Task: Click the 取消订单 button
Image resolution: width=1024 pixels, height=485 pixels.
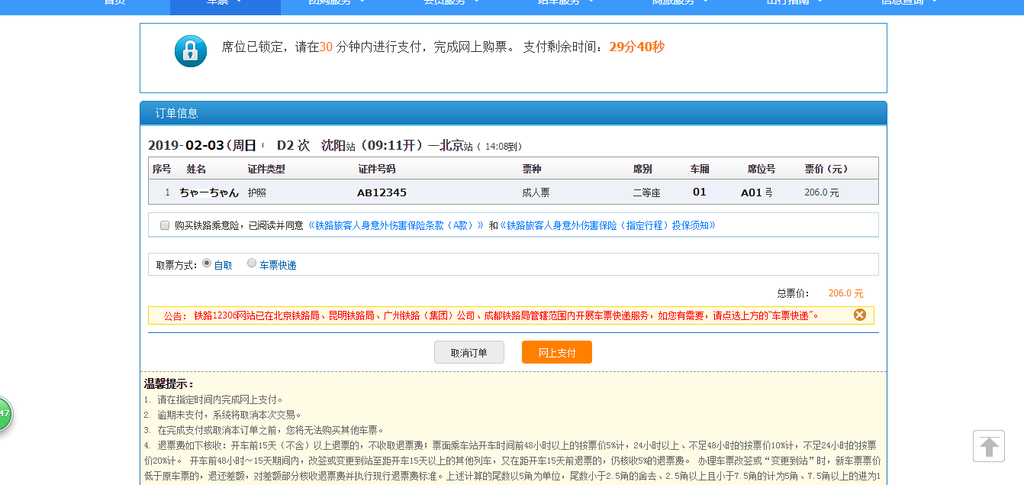Action: pos(469,352)
